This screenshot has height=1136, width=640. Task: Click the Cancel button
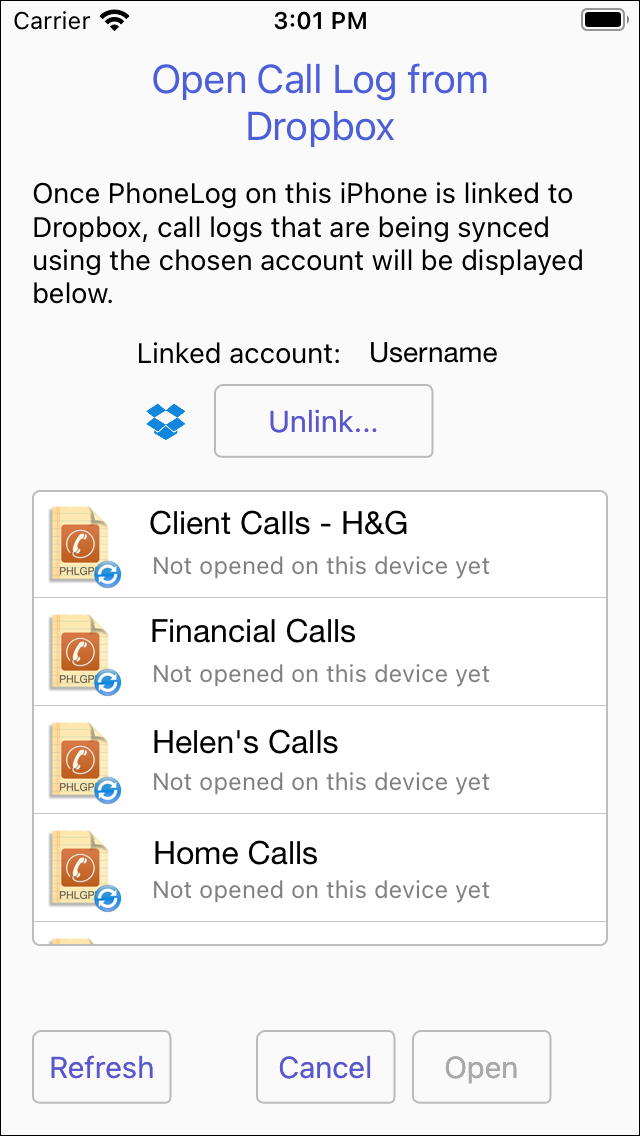[x=325, y=1066]
